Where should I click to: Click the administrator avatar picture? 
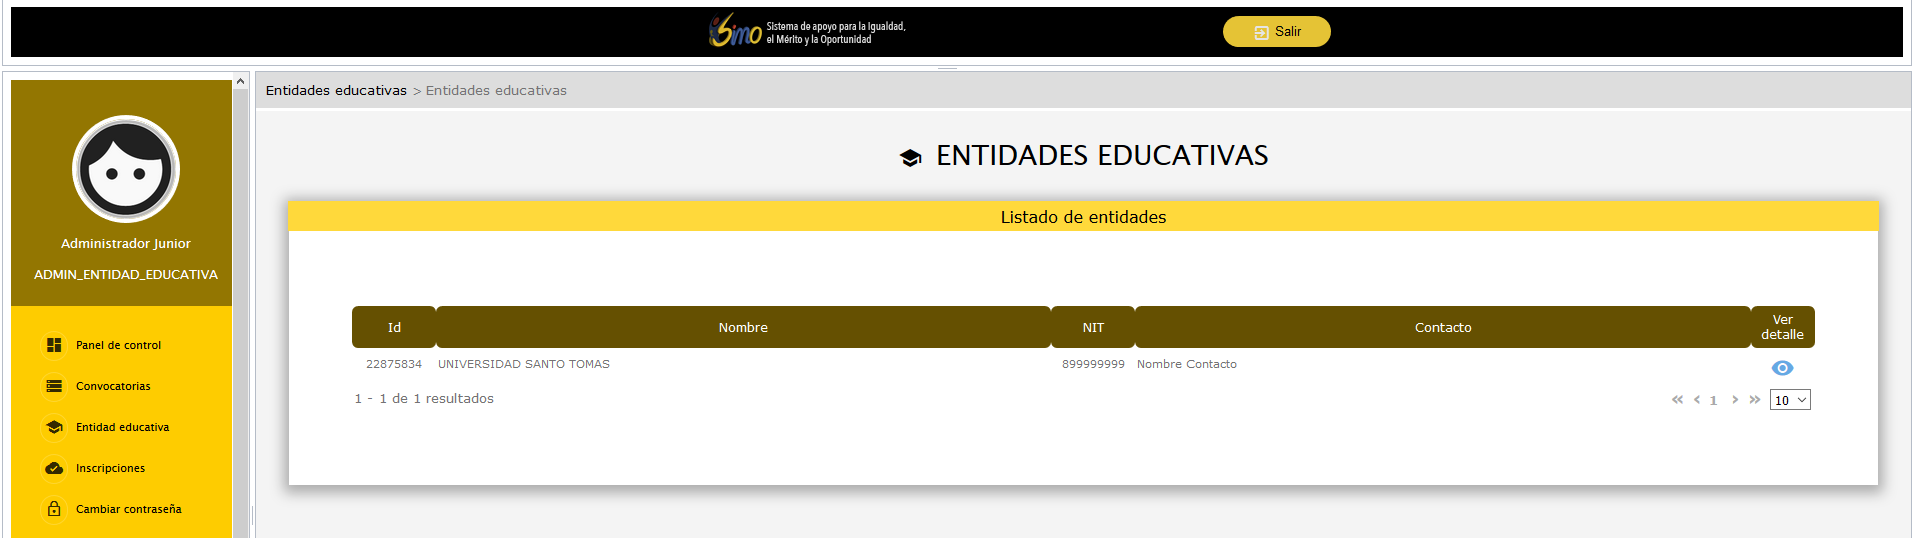point(126,169)
